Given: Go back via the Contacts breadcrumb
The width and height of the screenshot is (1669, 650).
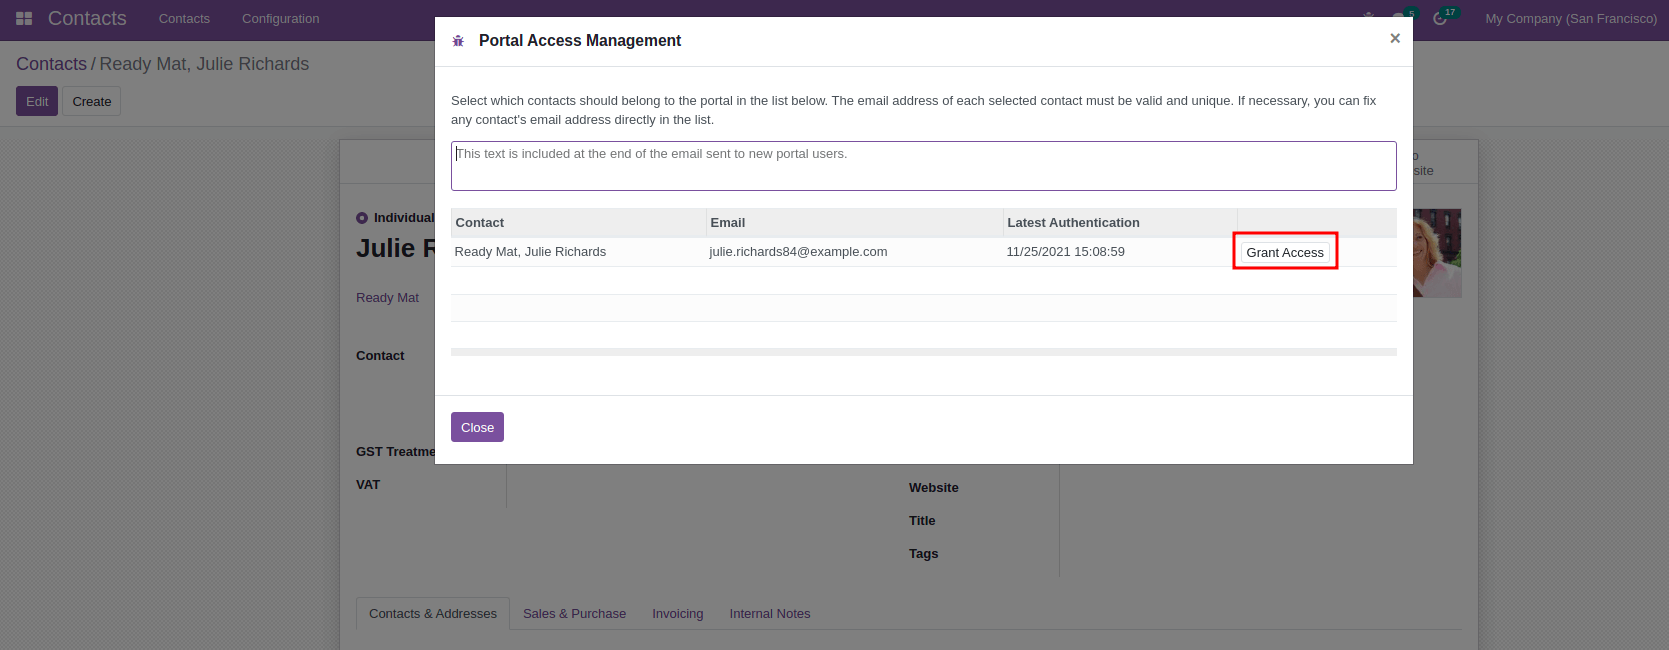Looking at the screenshot, I should pos(51,64).
